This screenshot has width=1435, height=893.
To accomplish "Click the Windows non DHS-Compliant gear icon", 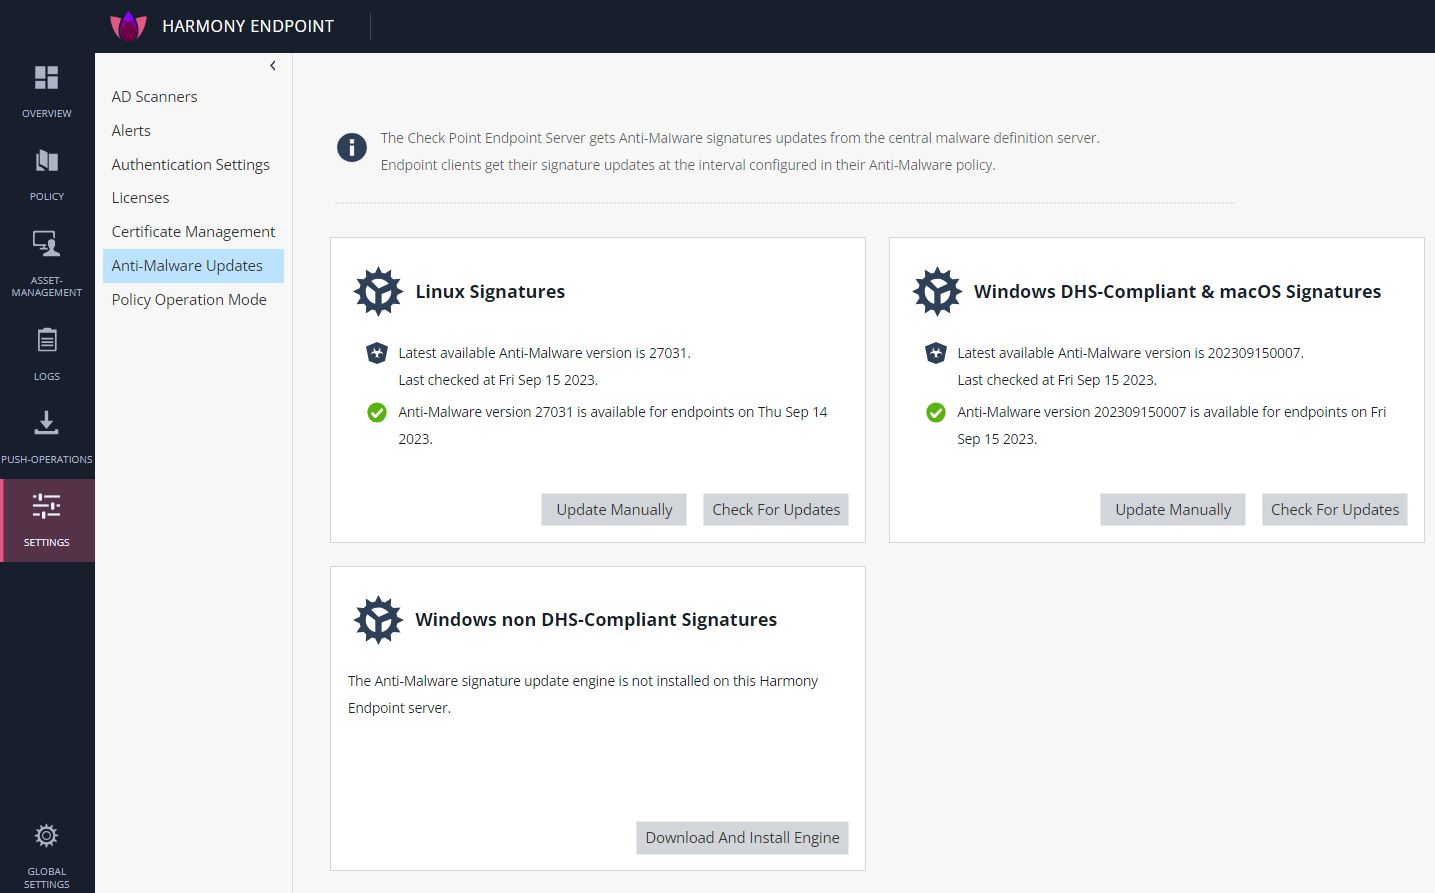I will point(378,620).
